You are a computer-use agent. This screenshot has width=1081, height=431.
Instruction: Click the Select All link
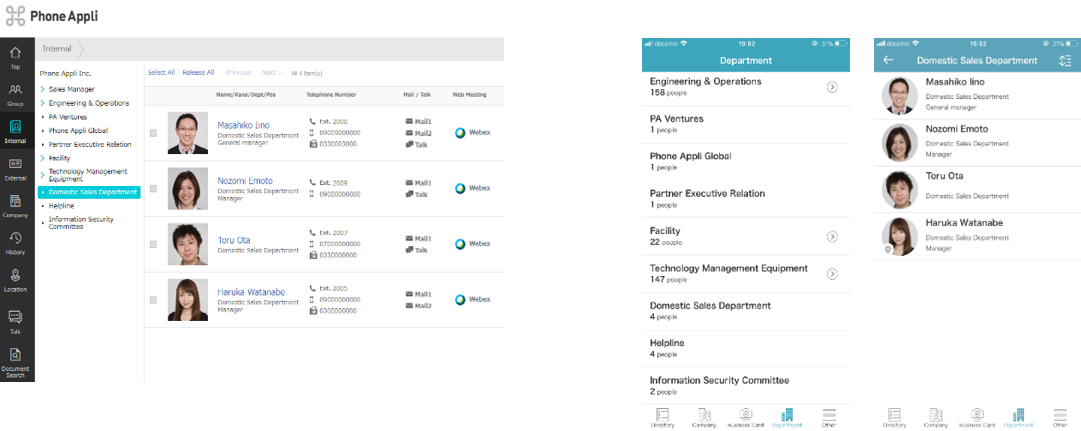[x=161, y=72]
